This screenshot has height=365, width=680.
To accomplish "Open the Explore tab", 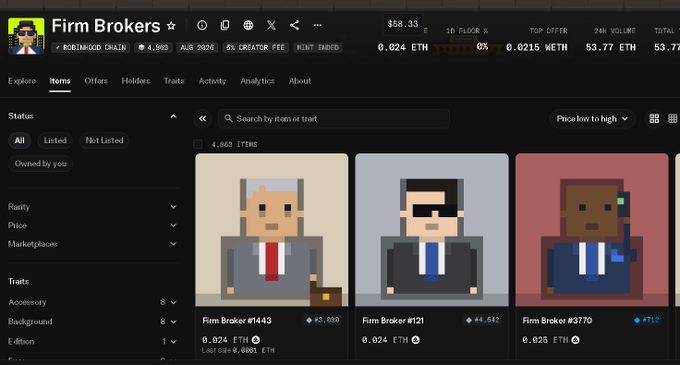I will pos(22,81).
